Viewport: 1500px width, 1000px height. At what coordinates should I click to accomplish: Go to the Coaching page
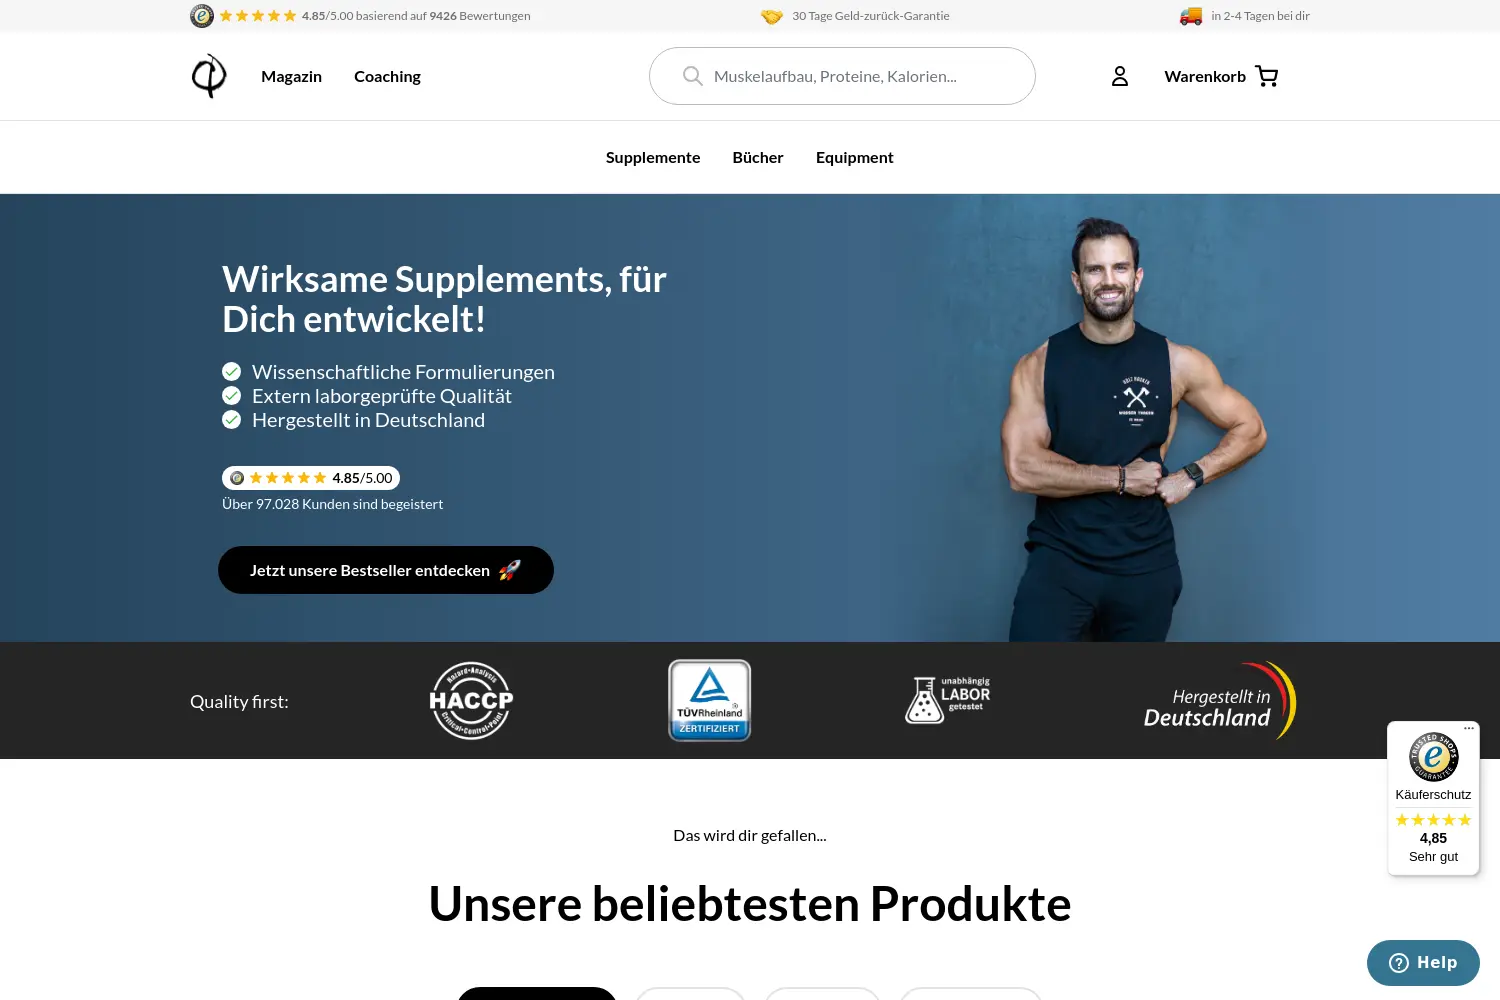click(x=387, y=76)
